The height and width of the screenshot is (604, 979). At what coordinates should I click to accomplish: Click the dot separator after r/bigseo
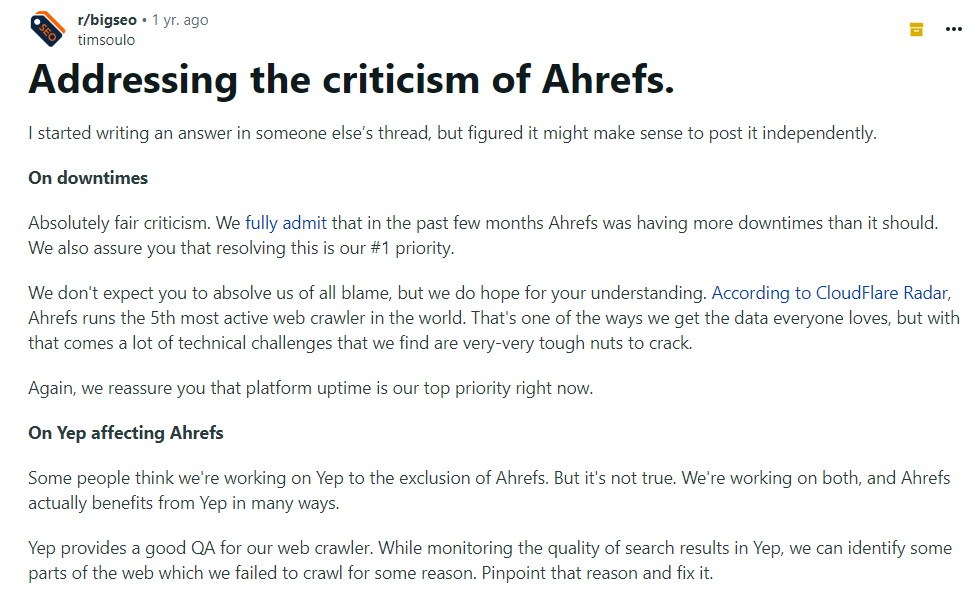pos(143,19)
